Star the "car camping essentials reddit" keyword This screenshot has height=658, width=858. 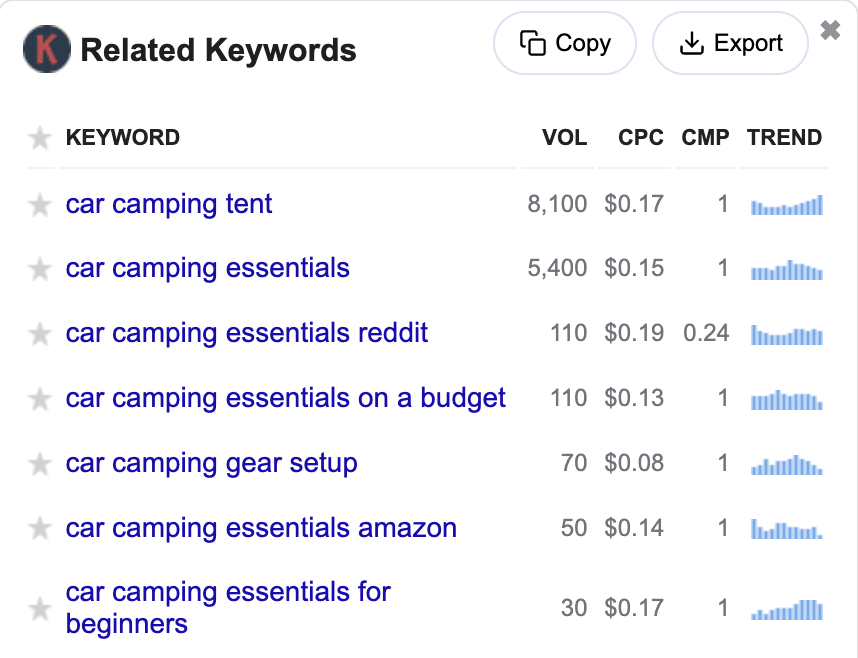pyautogui.click(x=40, y=334)
